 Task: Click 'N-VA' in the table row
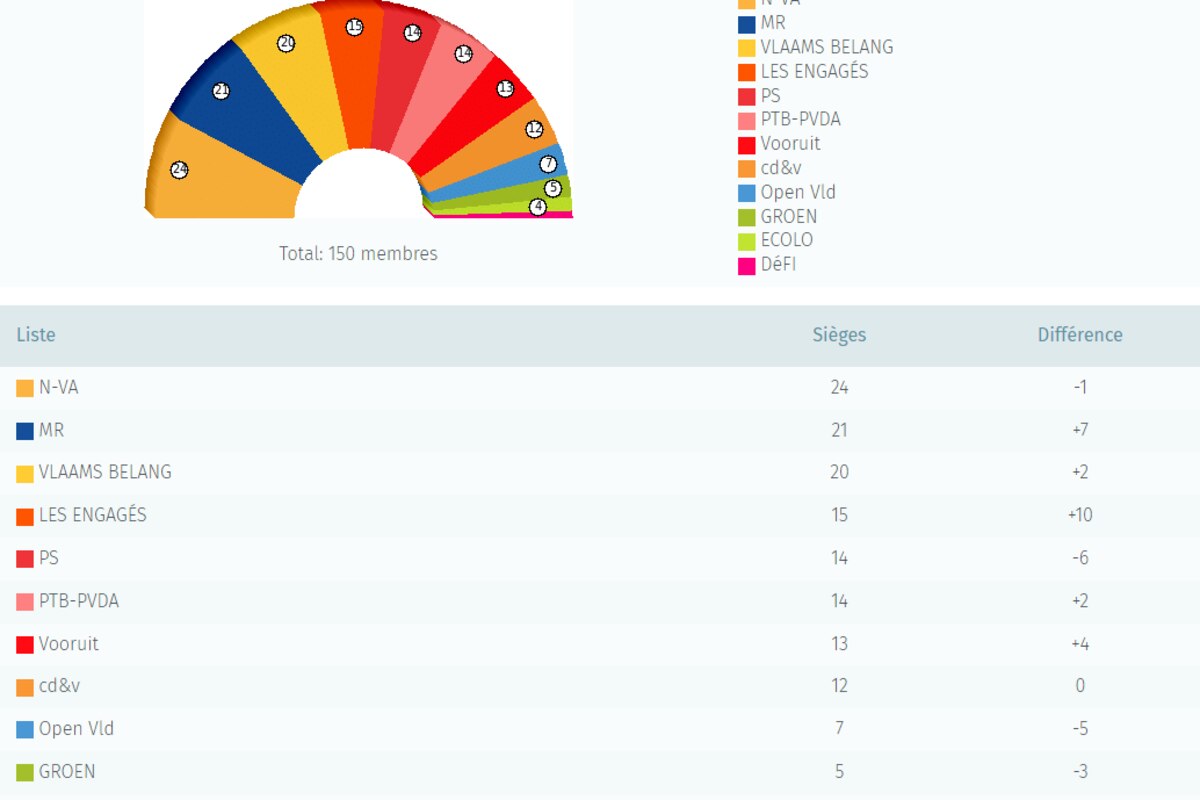pos(59,387)
